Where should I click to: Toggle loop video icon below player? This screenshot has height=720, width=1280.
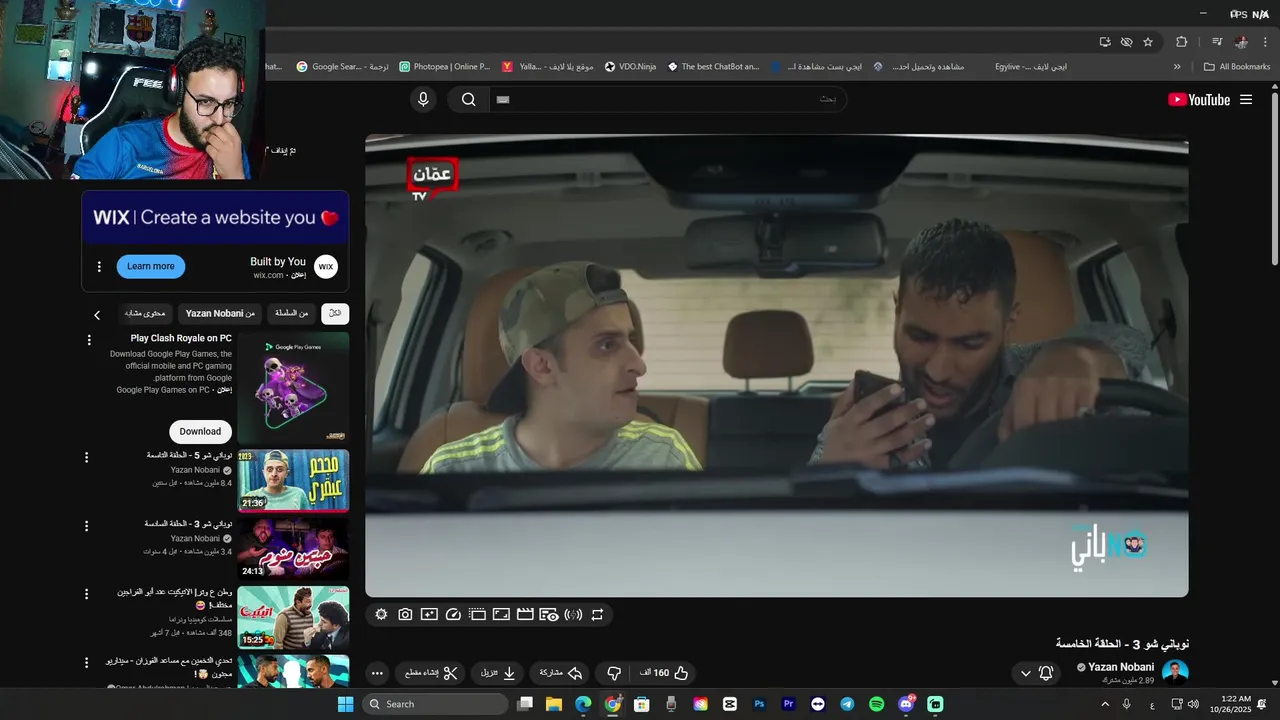pos(597,615)
